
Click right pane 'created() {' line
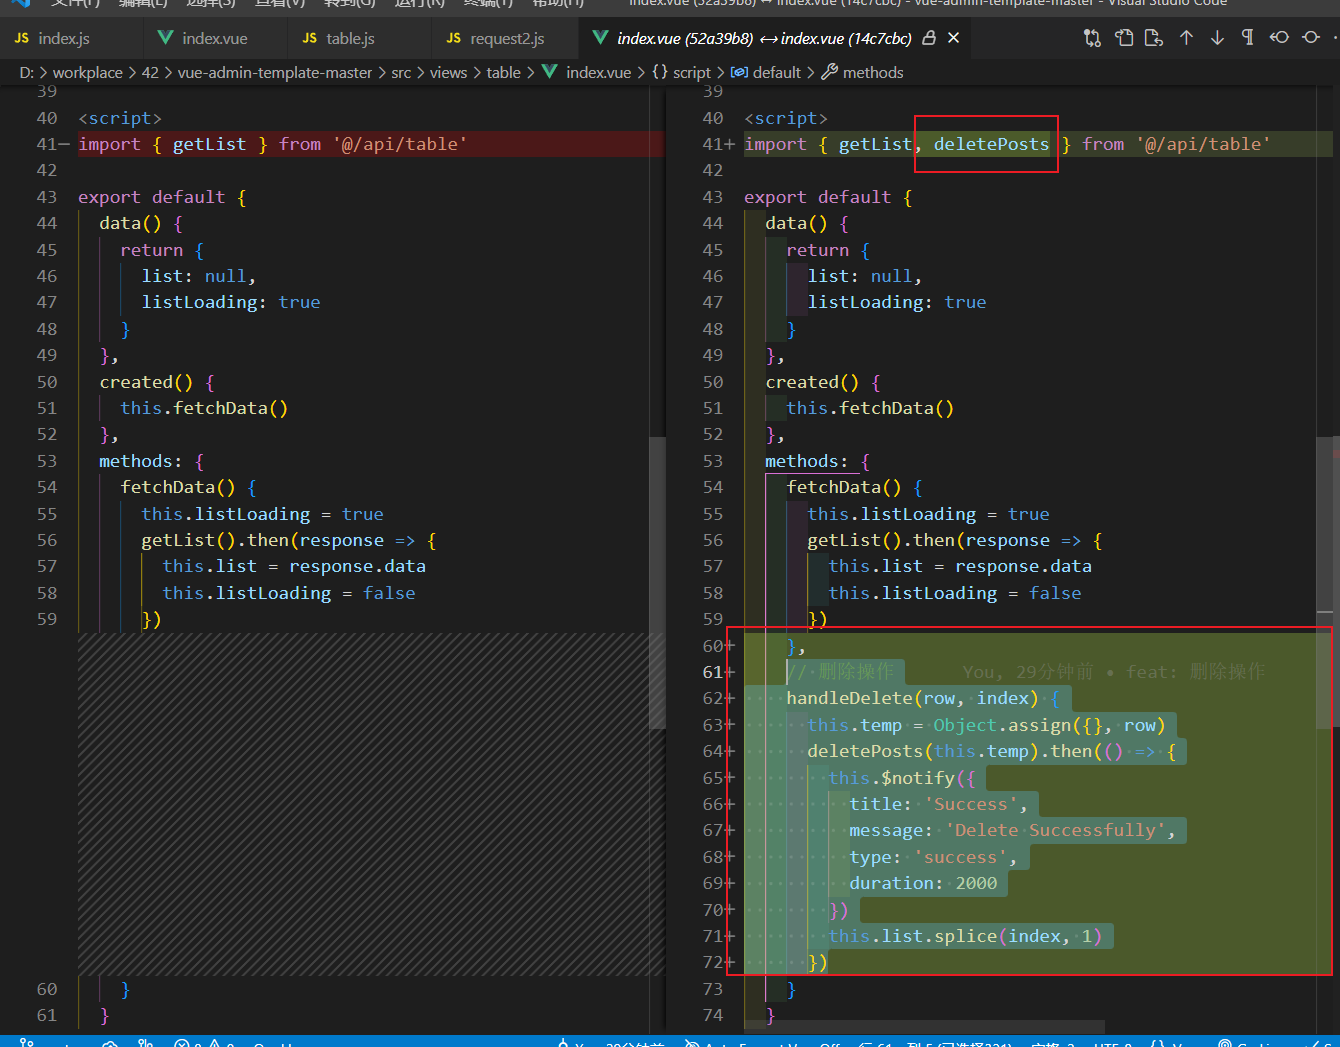(823, 382)
